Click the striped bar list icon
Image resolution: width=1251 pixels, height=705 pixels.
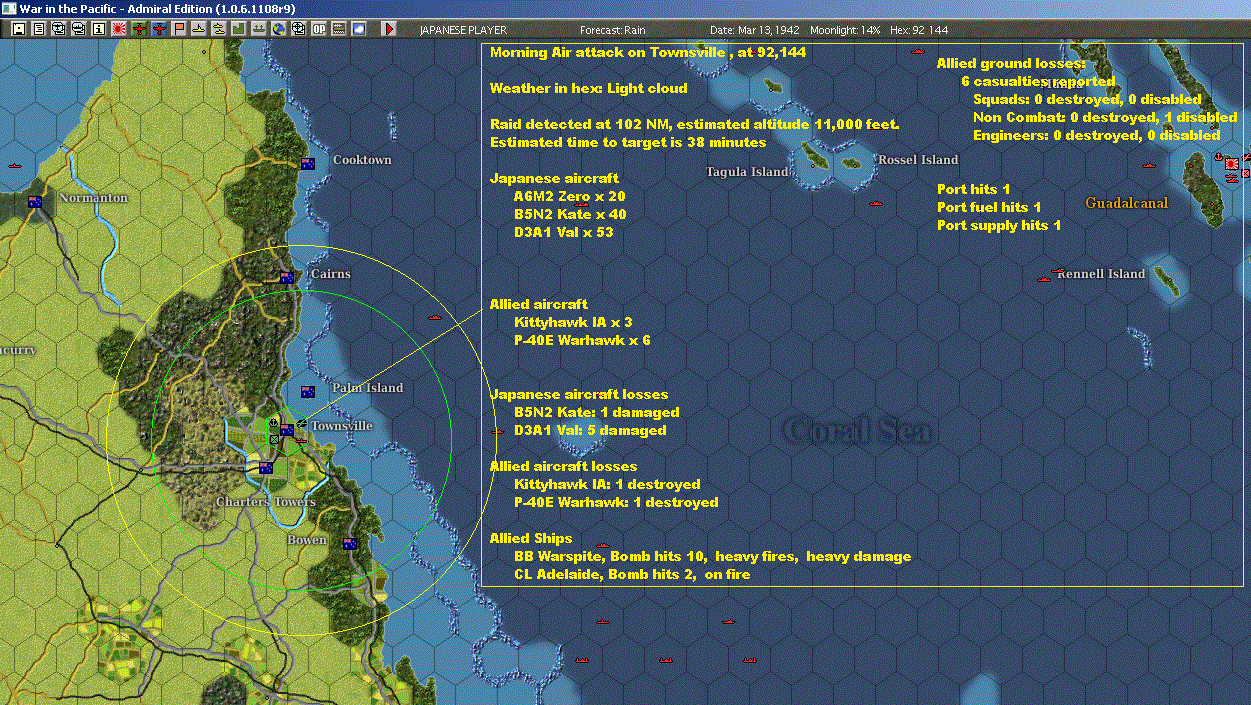338,29
